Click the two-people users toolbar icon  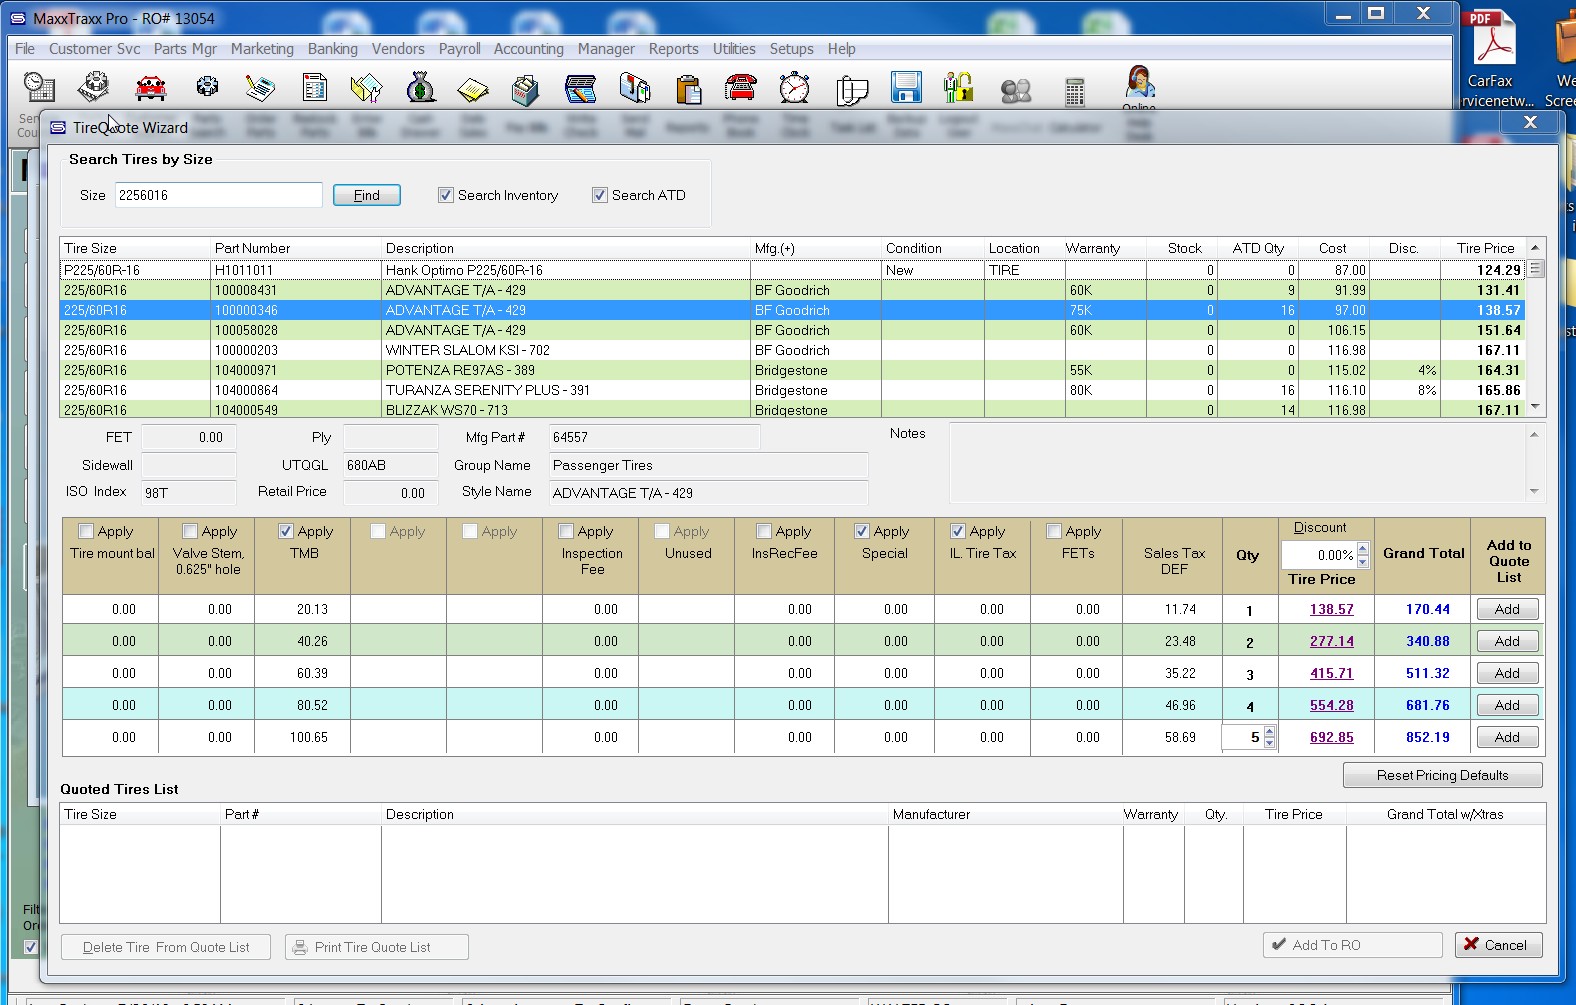[x=1016, y=91]
